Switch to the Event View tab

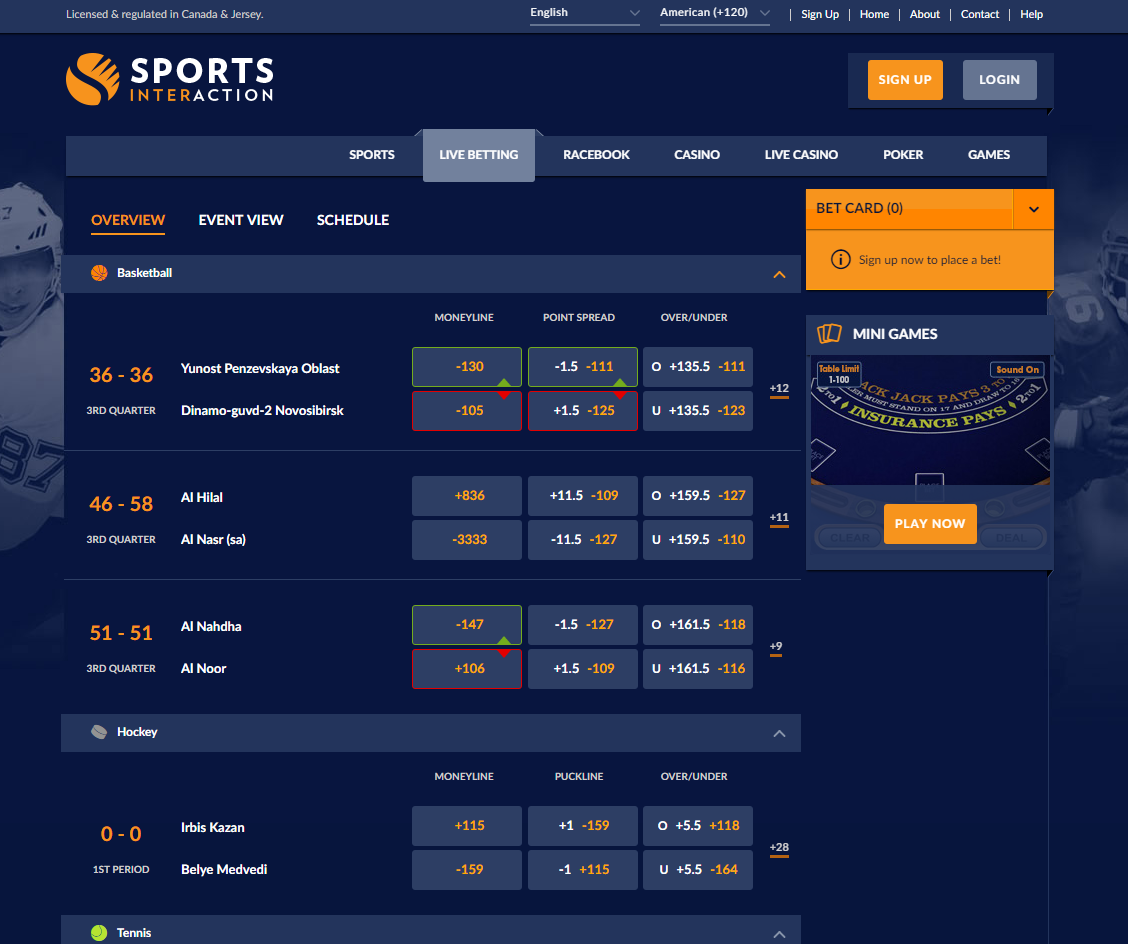(241, 220)
